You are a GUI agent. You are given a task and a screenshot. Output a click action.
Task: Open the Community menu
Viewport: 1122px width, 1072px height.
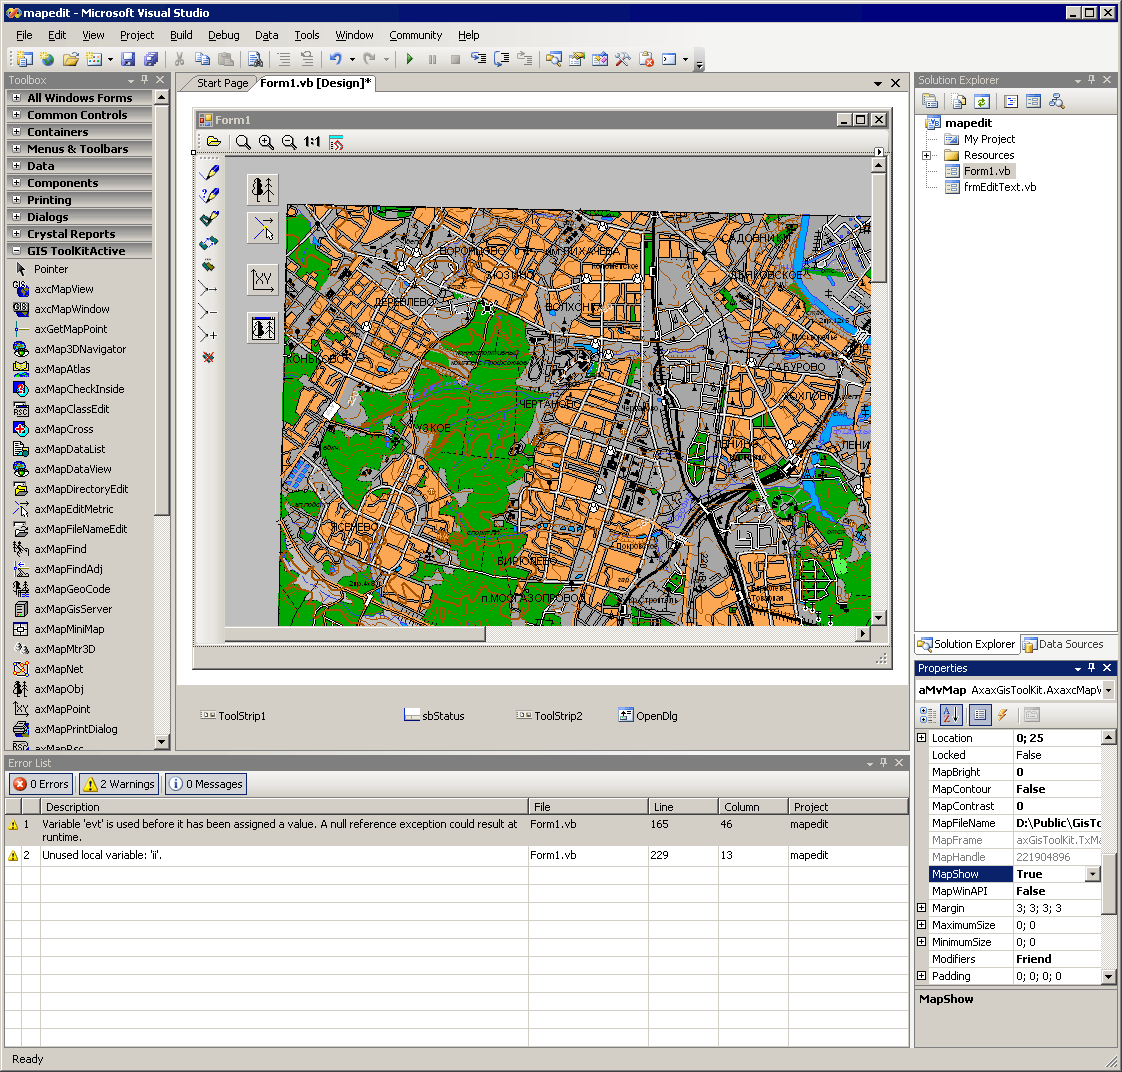coord(416,35)
